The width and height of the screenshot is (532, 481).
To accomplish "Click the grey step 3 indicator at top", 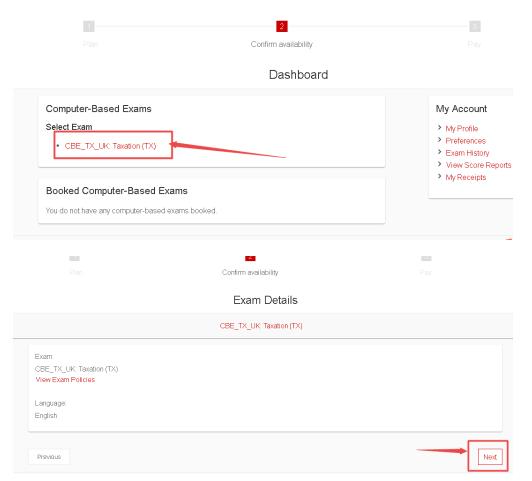I will (x=475, y=26).
